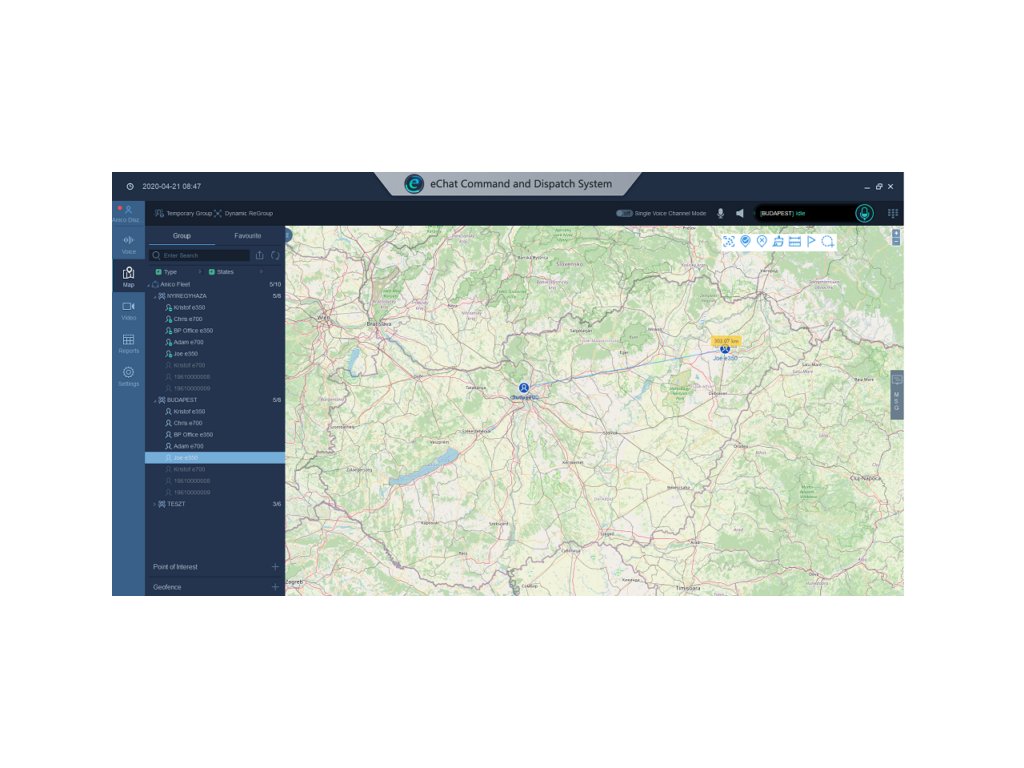Open the Map section in the sidebar
This screenshot has height=768, width=1024.
tap(129, 277)
